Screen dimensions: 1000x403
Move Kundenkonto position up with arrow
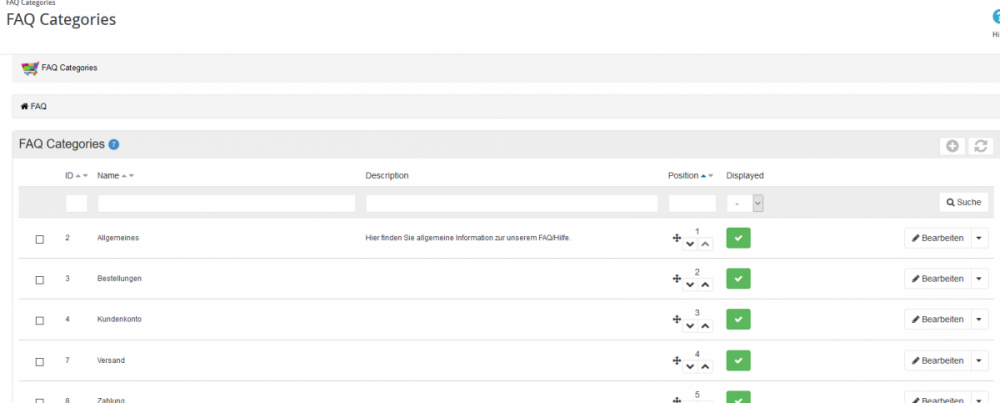point(704,325)
